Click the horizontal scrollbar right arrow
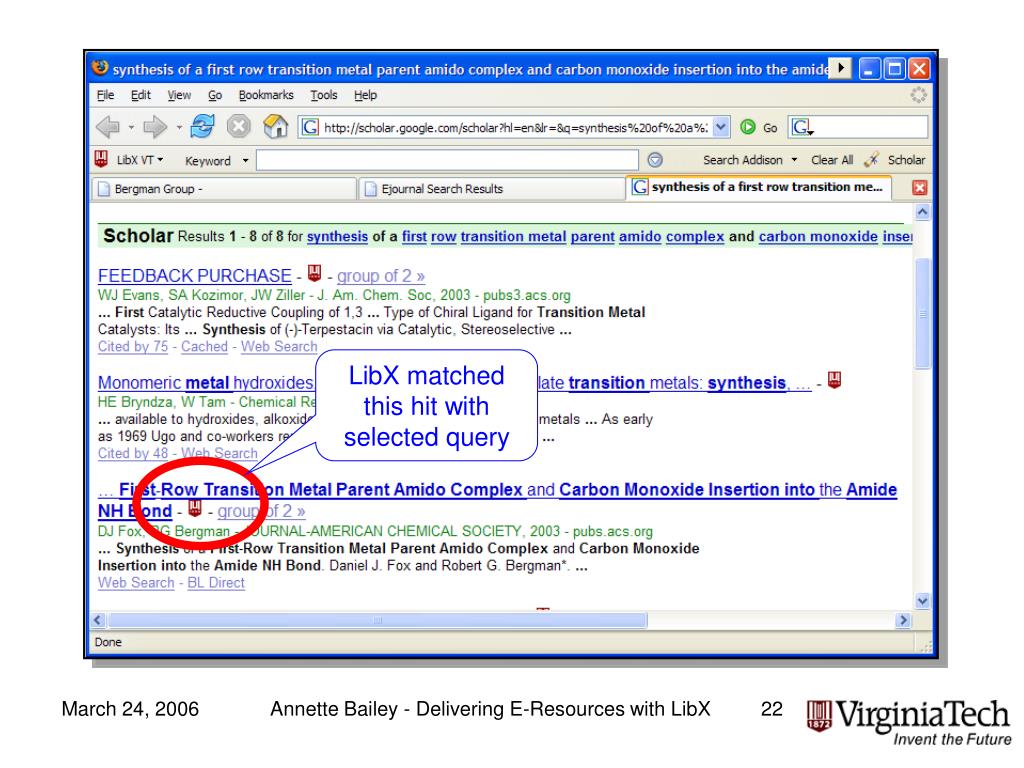The image size is (1024, 768). (903, 620)
